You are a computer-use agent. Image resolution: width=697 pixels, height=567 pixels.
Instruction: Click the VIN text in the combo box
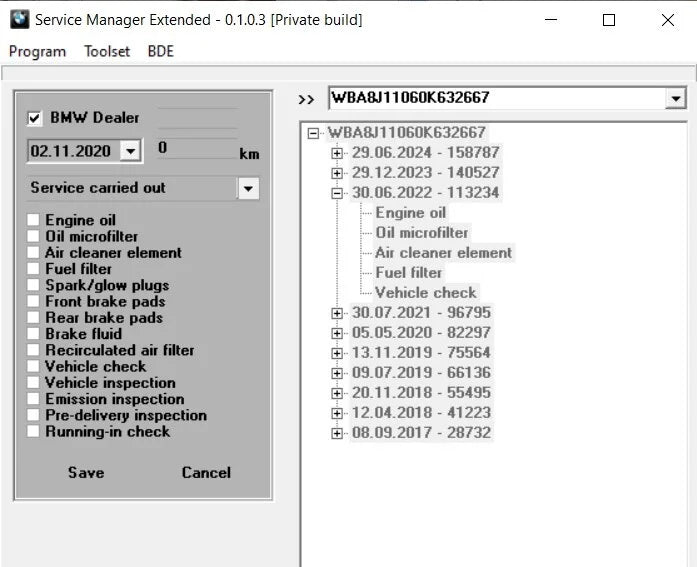pyautogui.click(x=411, y=97)
